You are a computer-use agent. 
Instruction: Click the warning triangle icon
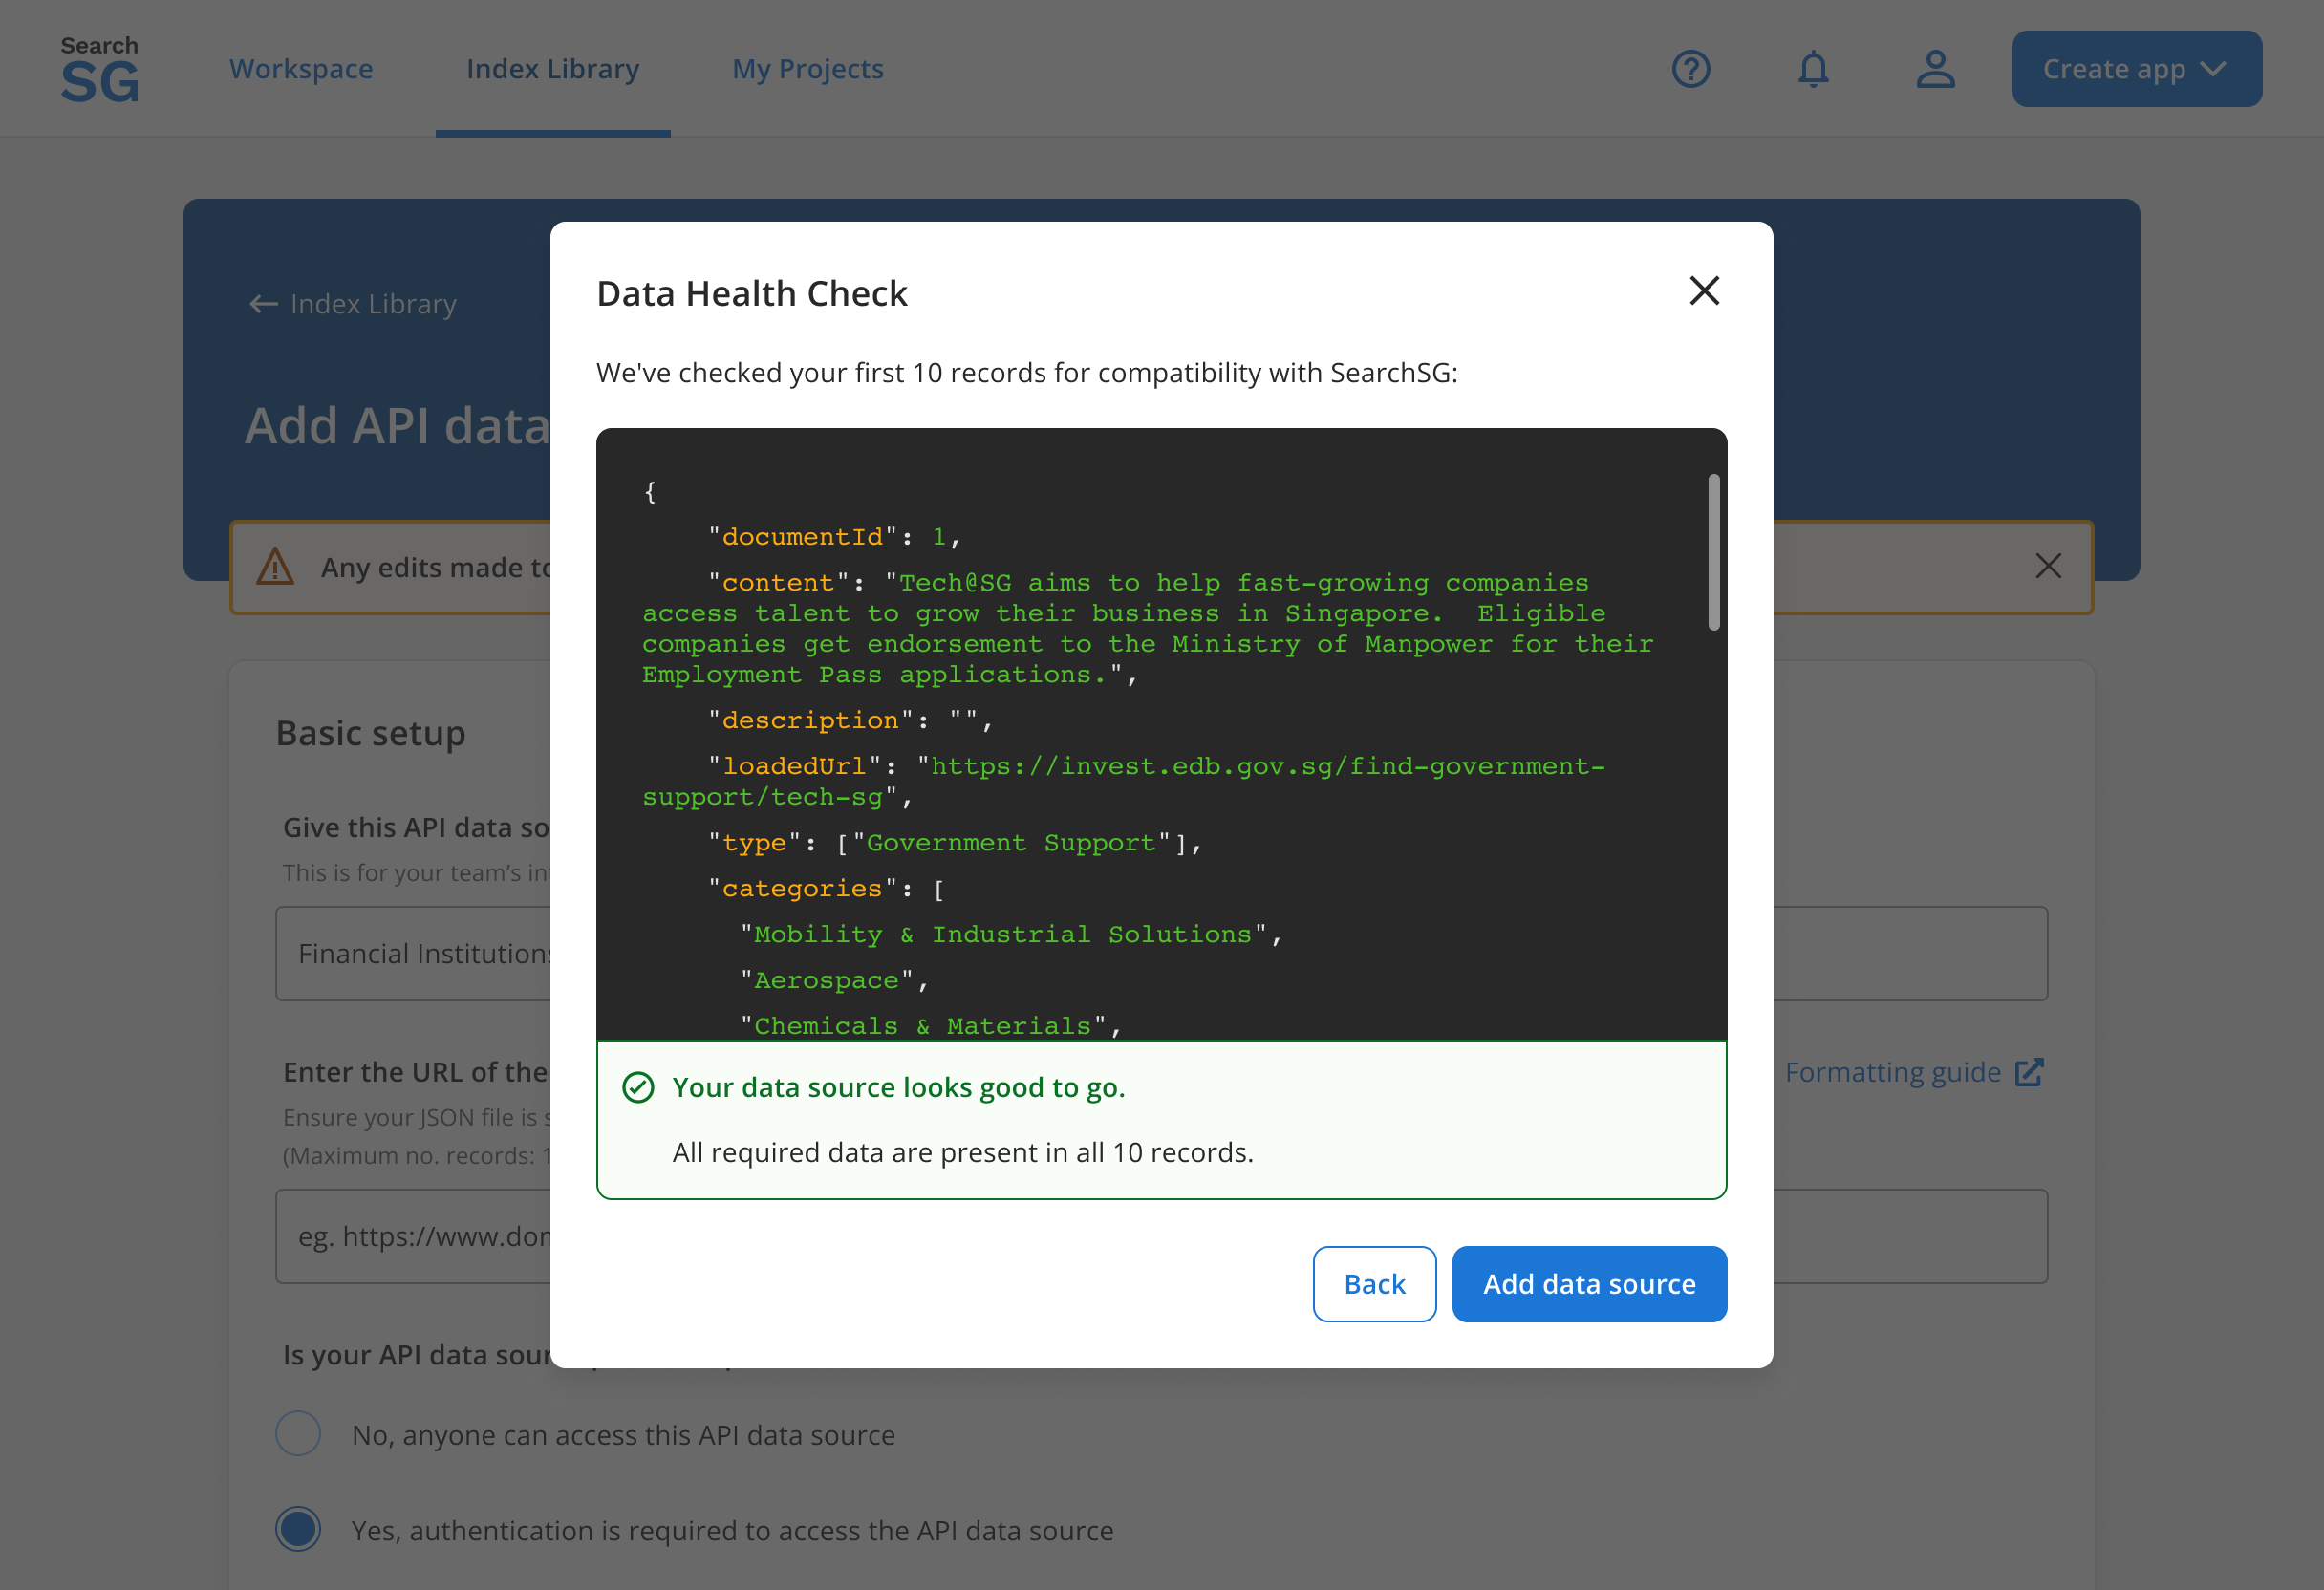point(275,567)
